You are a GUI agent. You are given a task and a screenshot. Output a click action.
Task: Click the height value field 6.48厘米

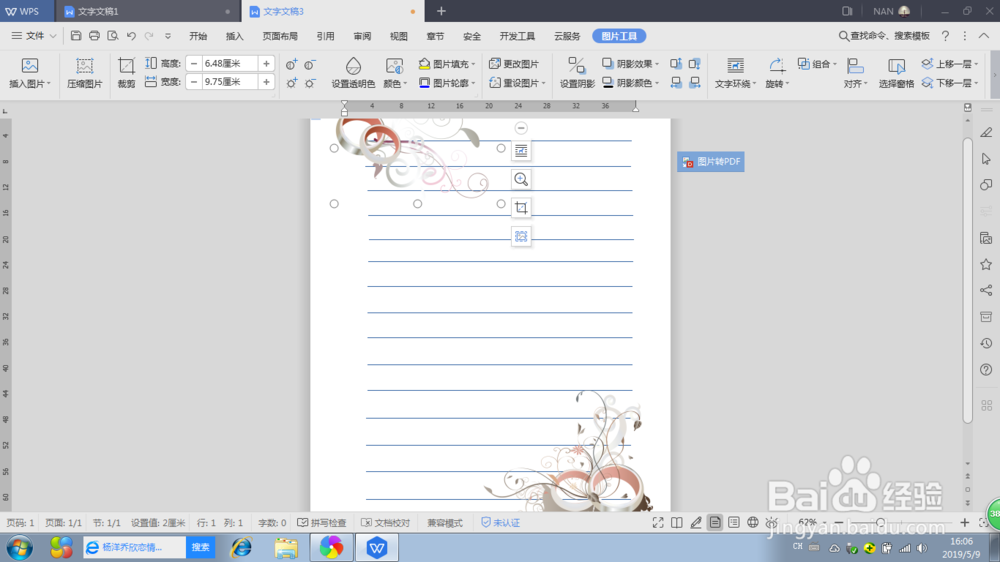[228, 64]
